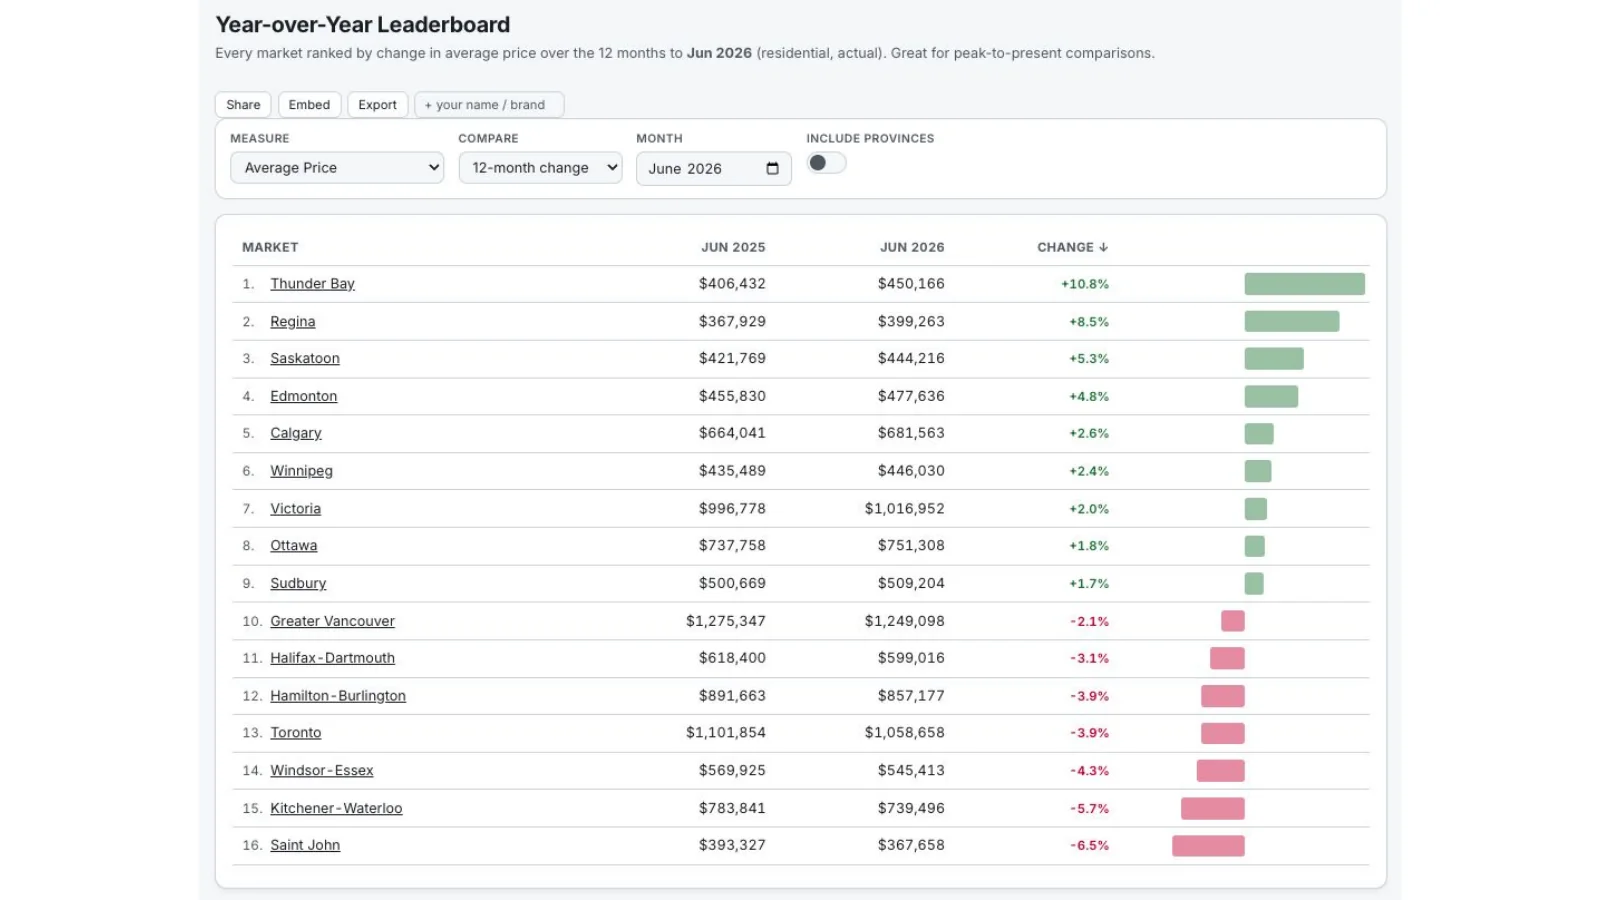This screenshot has height=900, width=1600.
Task: Open the Saskatoon market link
Action: (304, 359)
